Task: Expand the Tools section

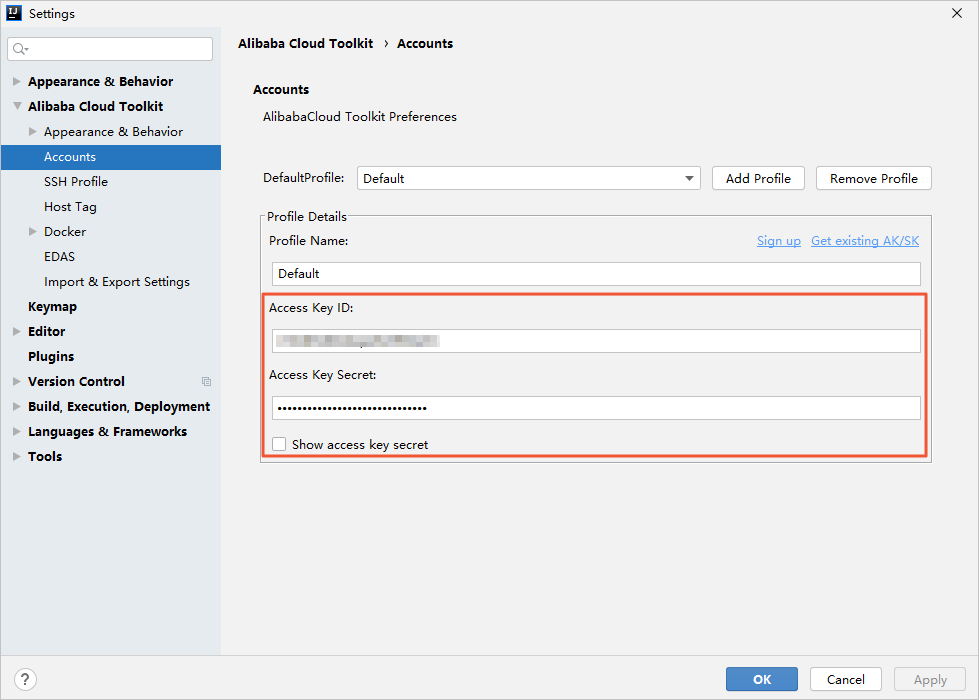Action: [17, 456]
